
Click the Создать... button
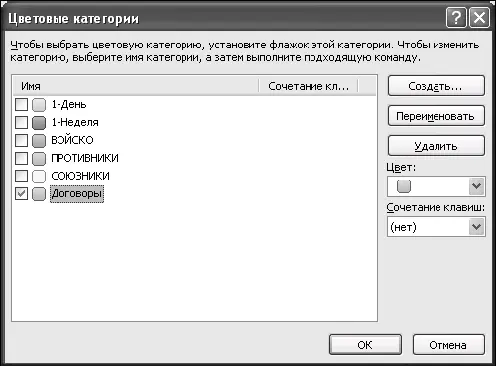pos(436,86)
